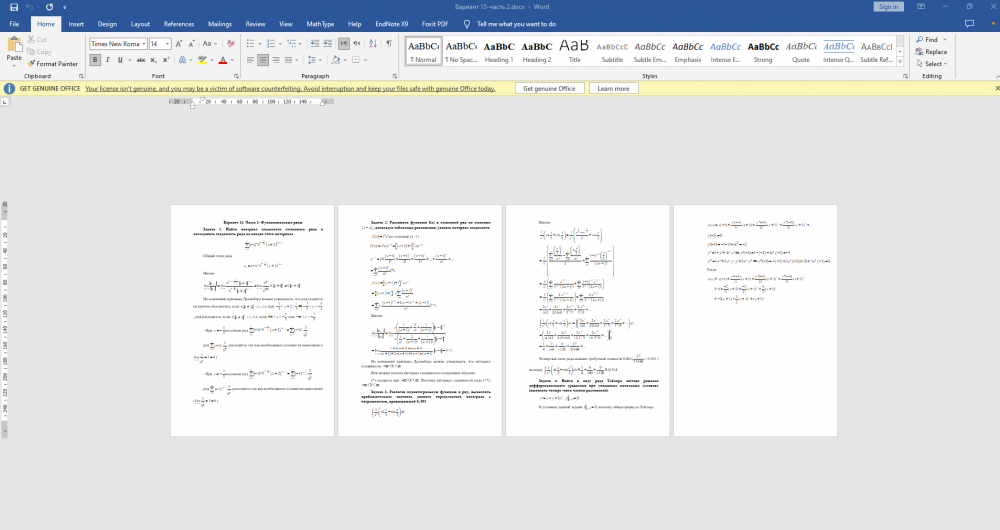Image resolution: width=1000 pixels, height=530 pixels.
Task: Click the Sign in button
Action: pyautogui.click(x=888, y=6)
